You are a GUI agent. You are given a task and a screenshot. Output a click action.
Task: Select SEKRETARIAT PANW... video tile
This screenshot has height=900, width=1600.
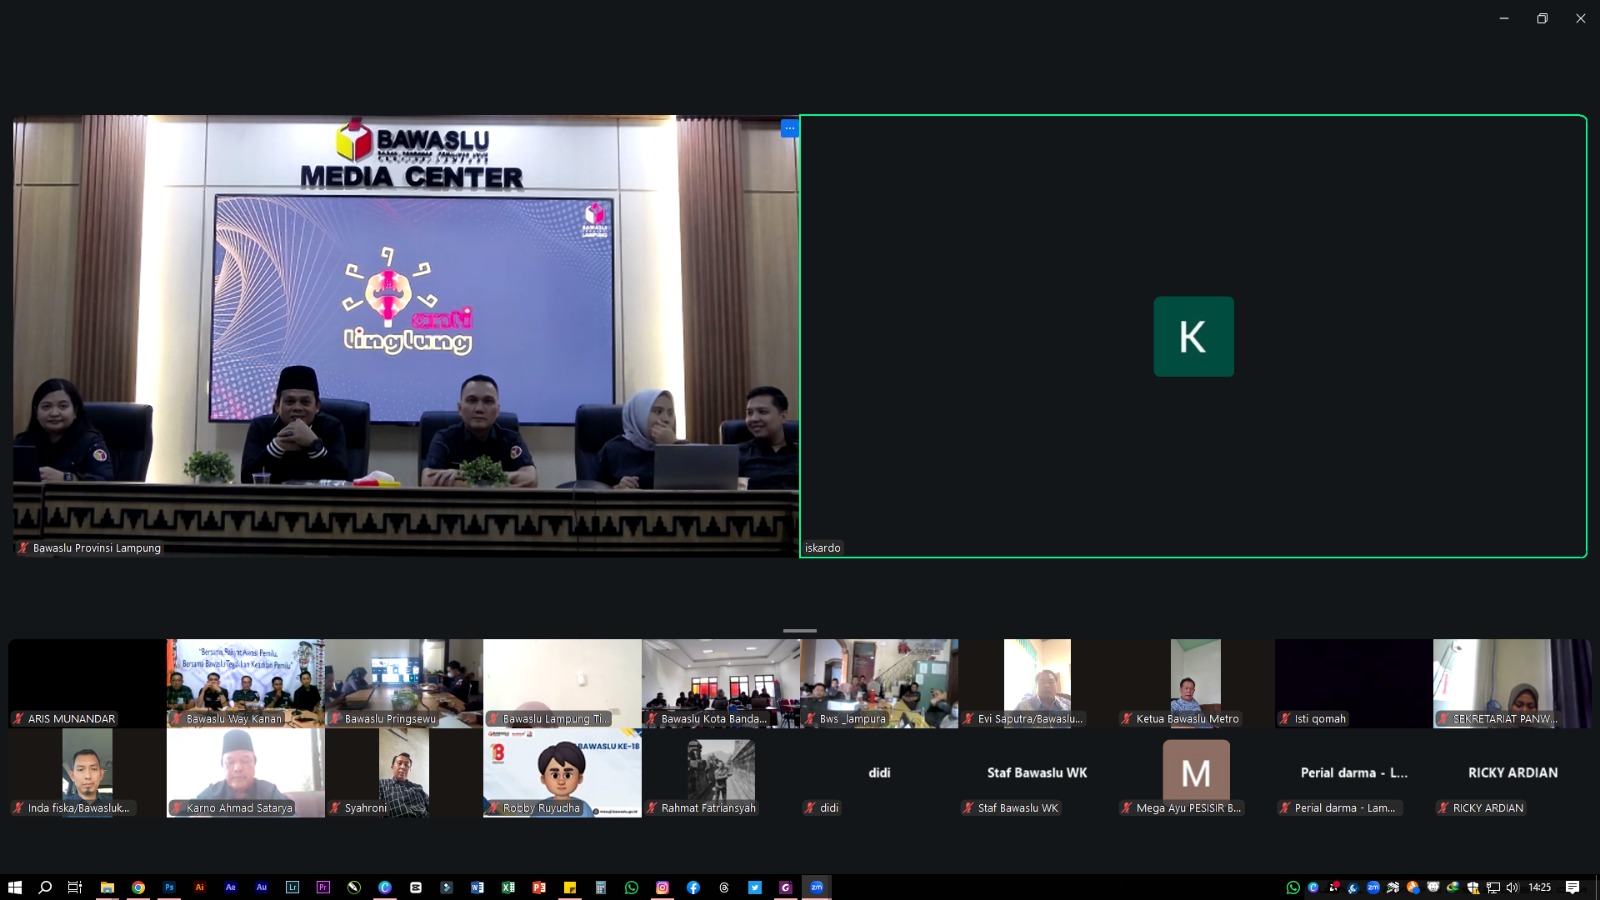point(1512,683)
